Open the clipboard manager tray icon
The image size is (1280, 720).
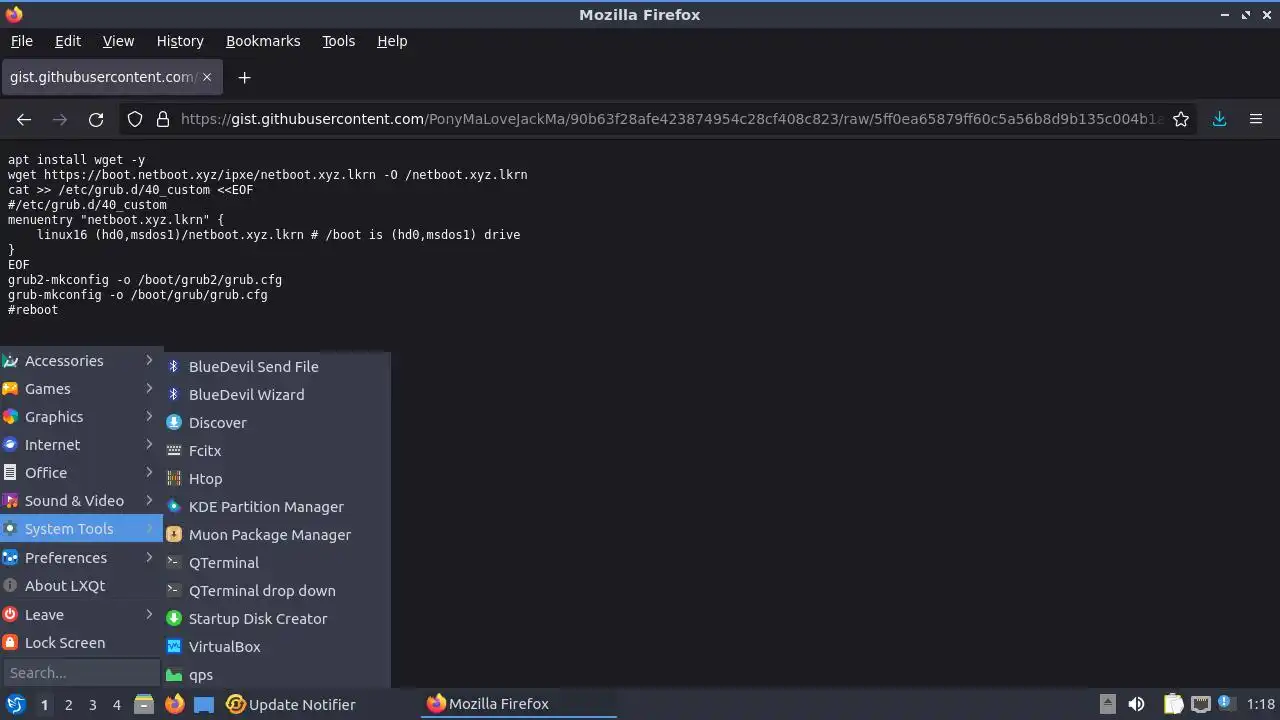(1174, 704)
